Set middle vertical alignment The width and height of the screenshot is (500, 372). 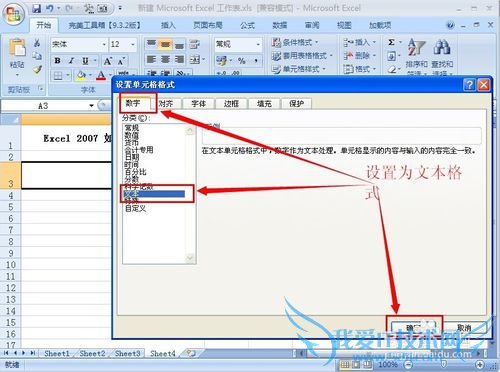click(165, 44)
